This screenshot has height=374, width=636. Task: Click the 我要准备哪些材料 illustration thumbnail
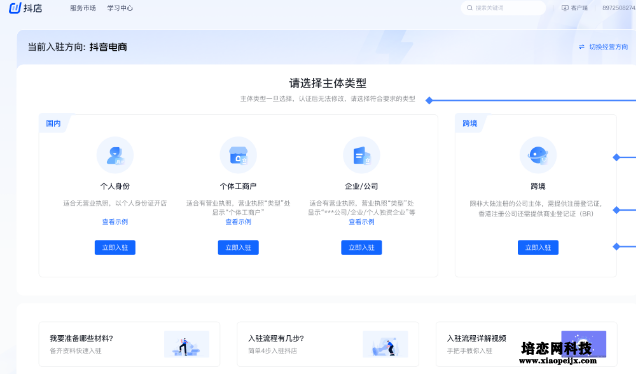pos(187,344)
